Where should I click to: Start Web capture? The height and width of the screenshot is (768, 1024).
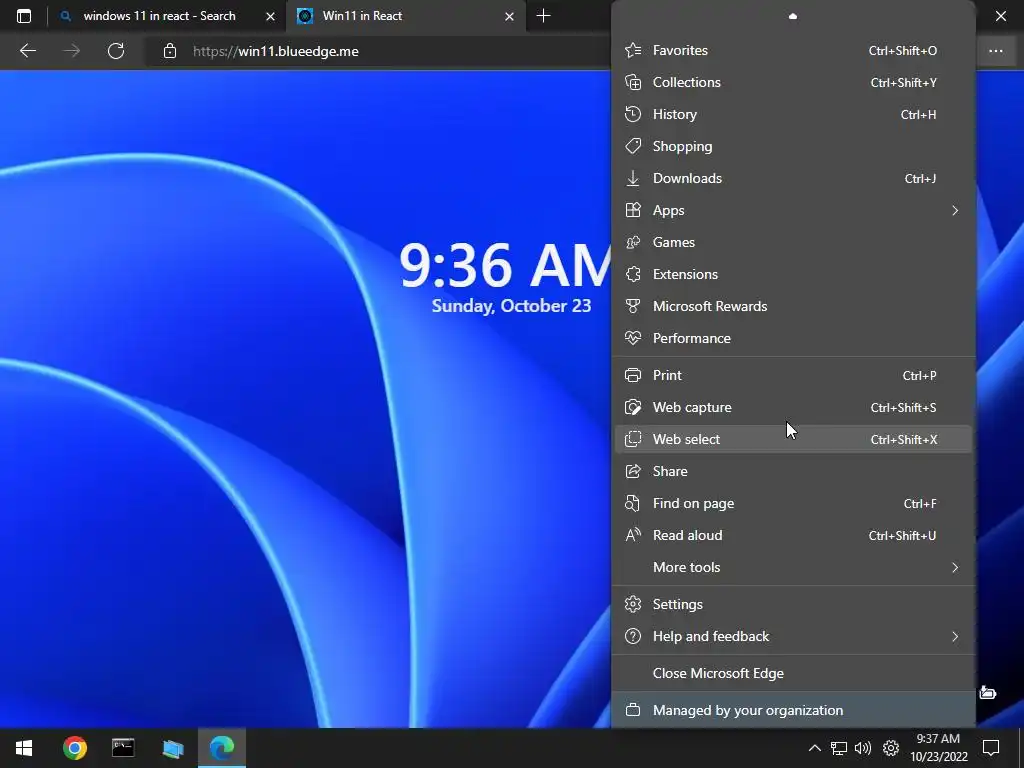[x=793, y=408]
